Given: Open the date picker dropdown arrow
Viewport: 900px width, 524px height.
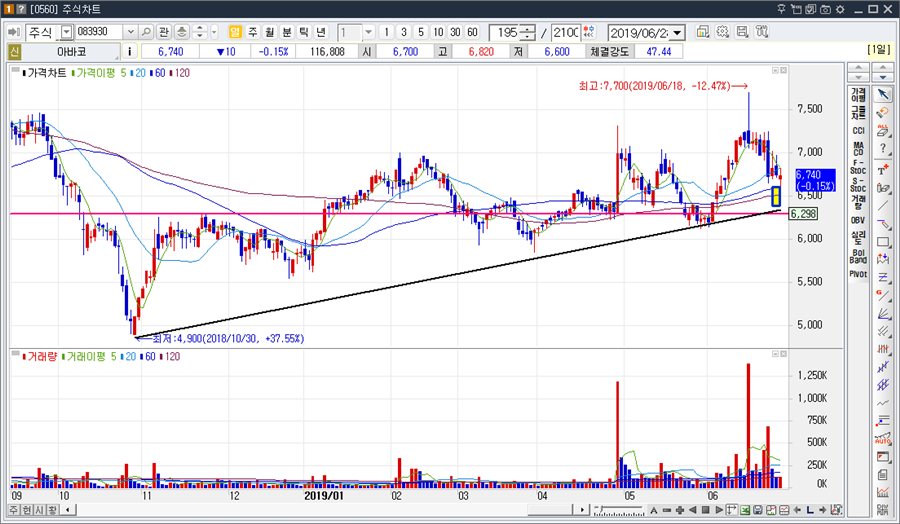Looking at the screenshot, I should coord(677,33).
